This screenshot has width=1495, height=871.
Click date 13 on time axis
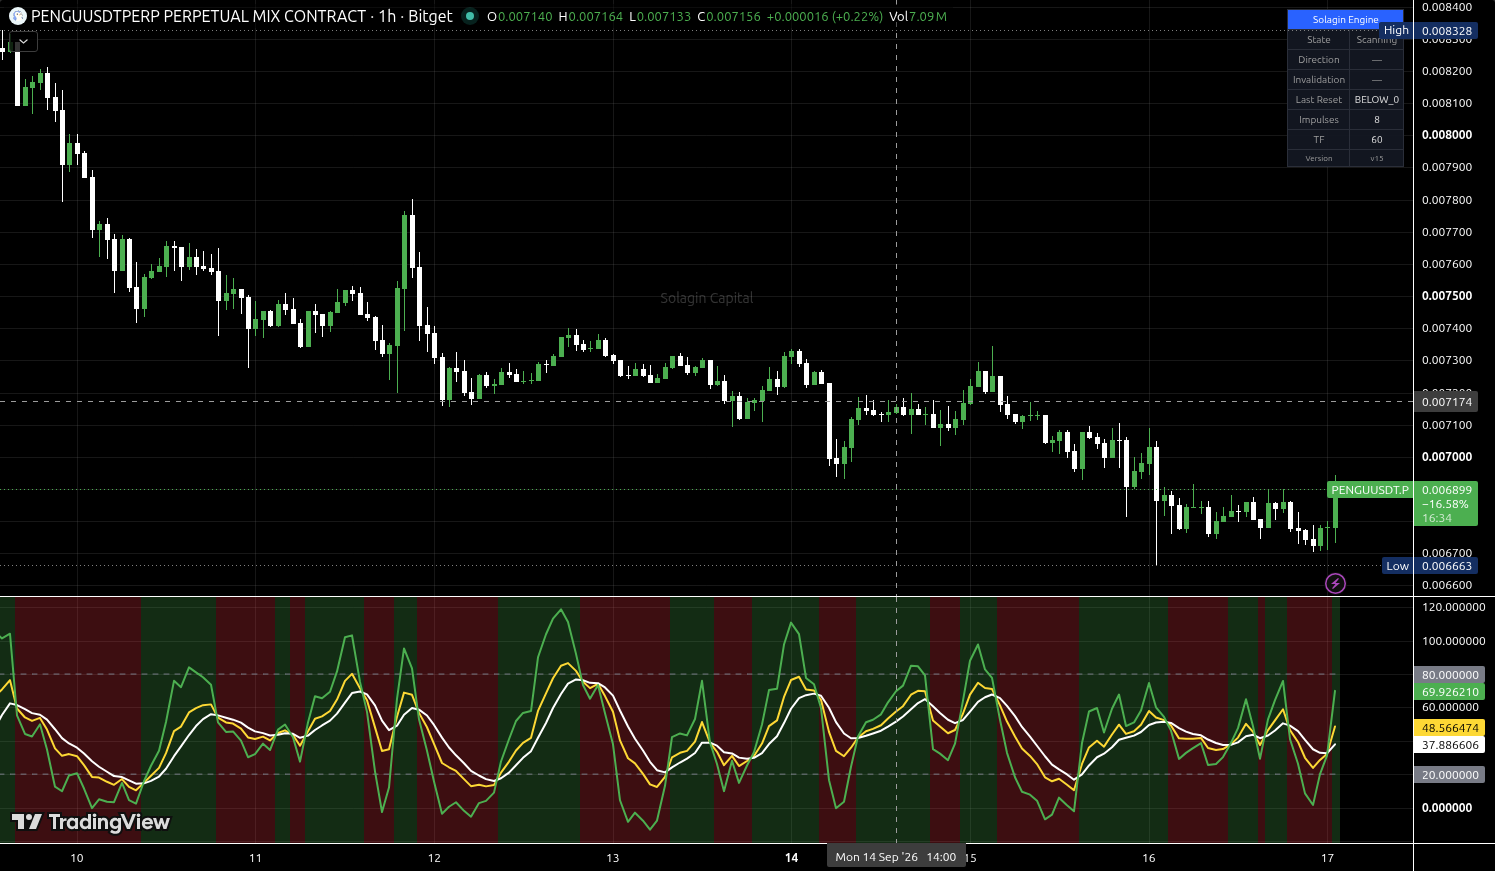pyautogui.click(x=613, y=858)
